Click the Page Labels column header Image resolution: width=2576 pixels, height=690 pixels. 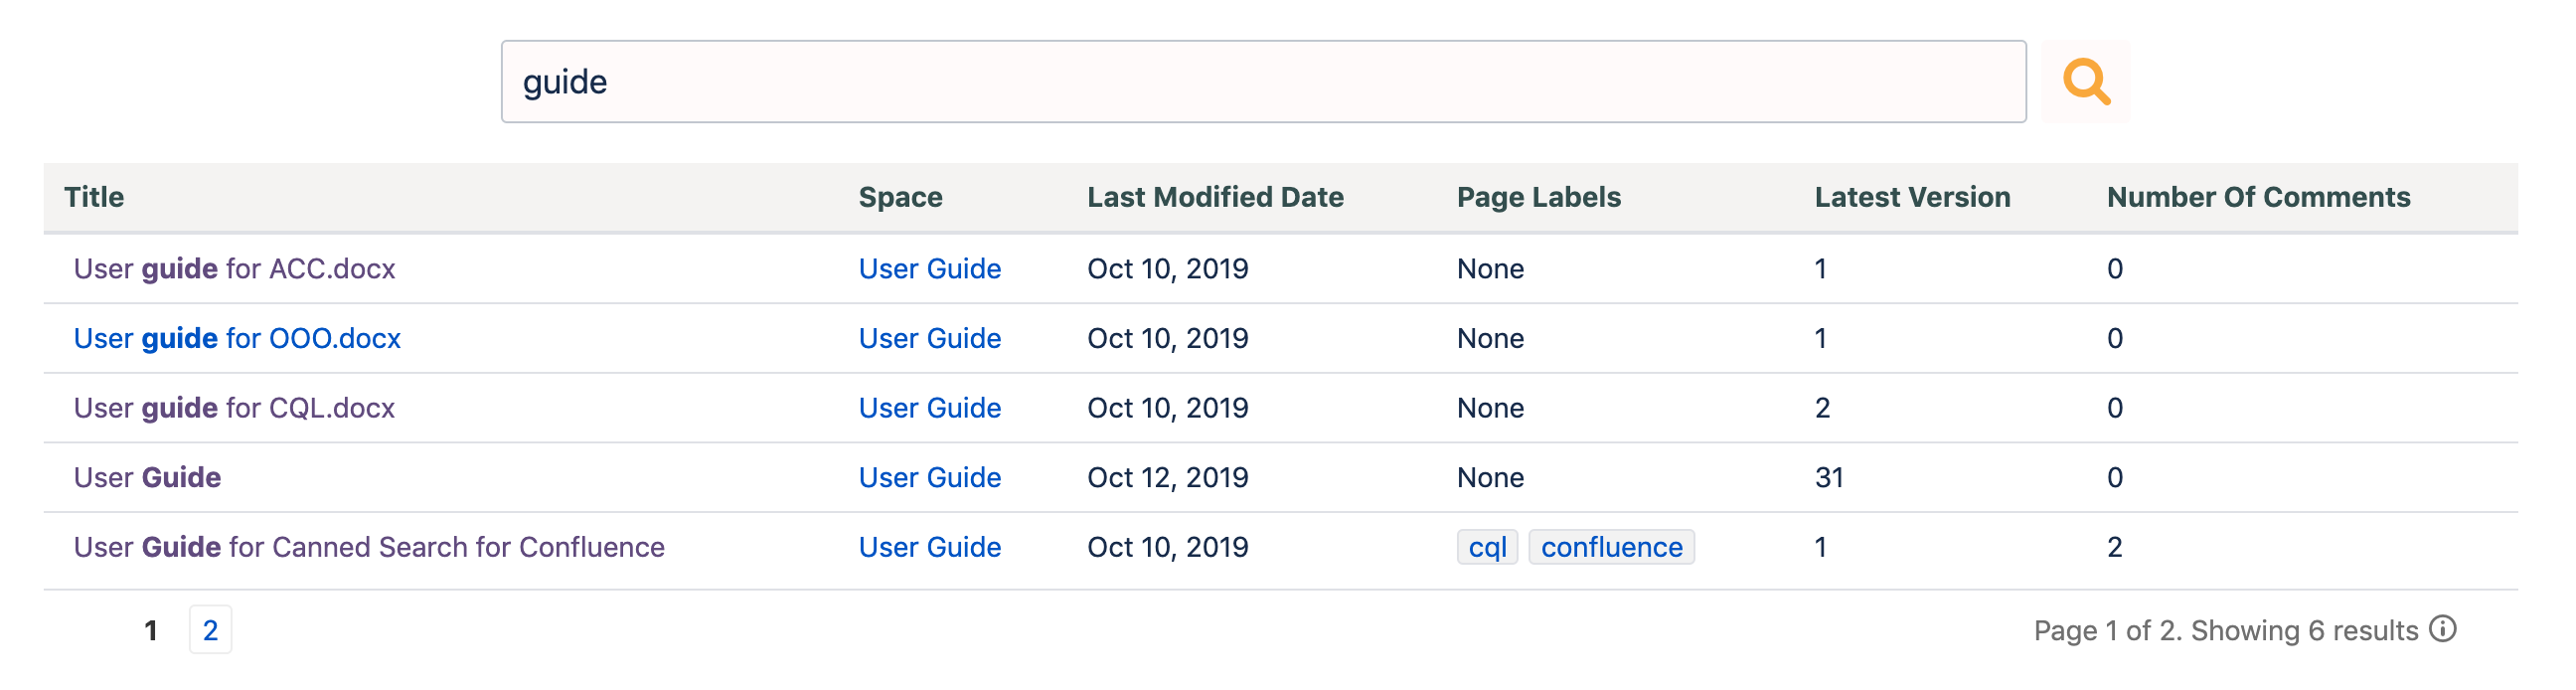point(1539,197)
